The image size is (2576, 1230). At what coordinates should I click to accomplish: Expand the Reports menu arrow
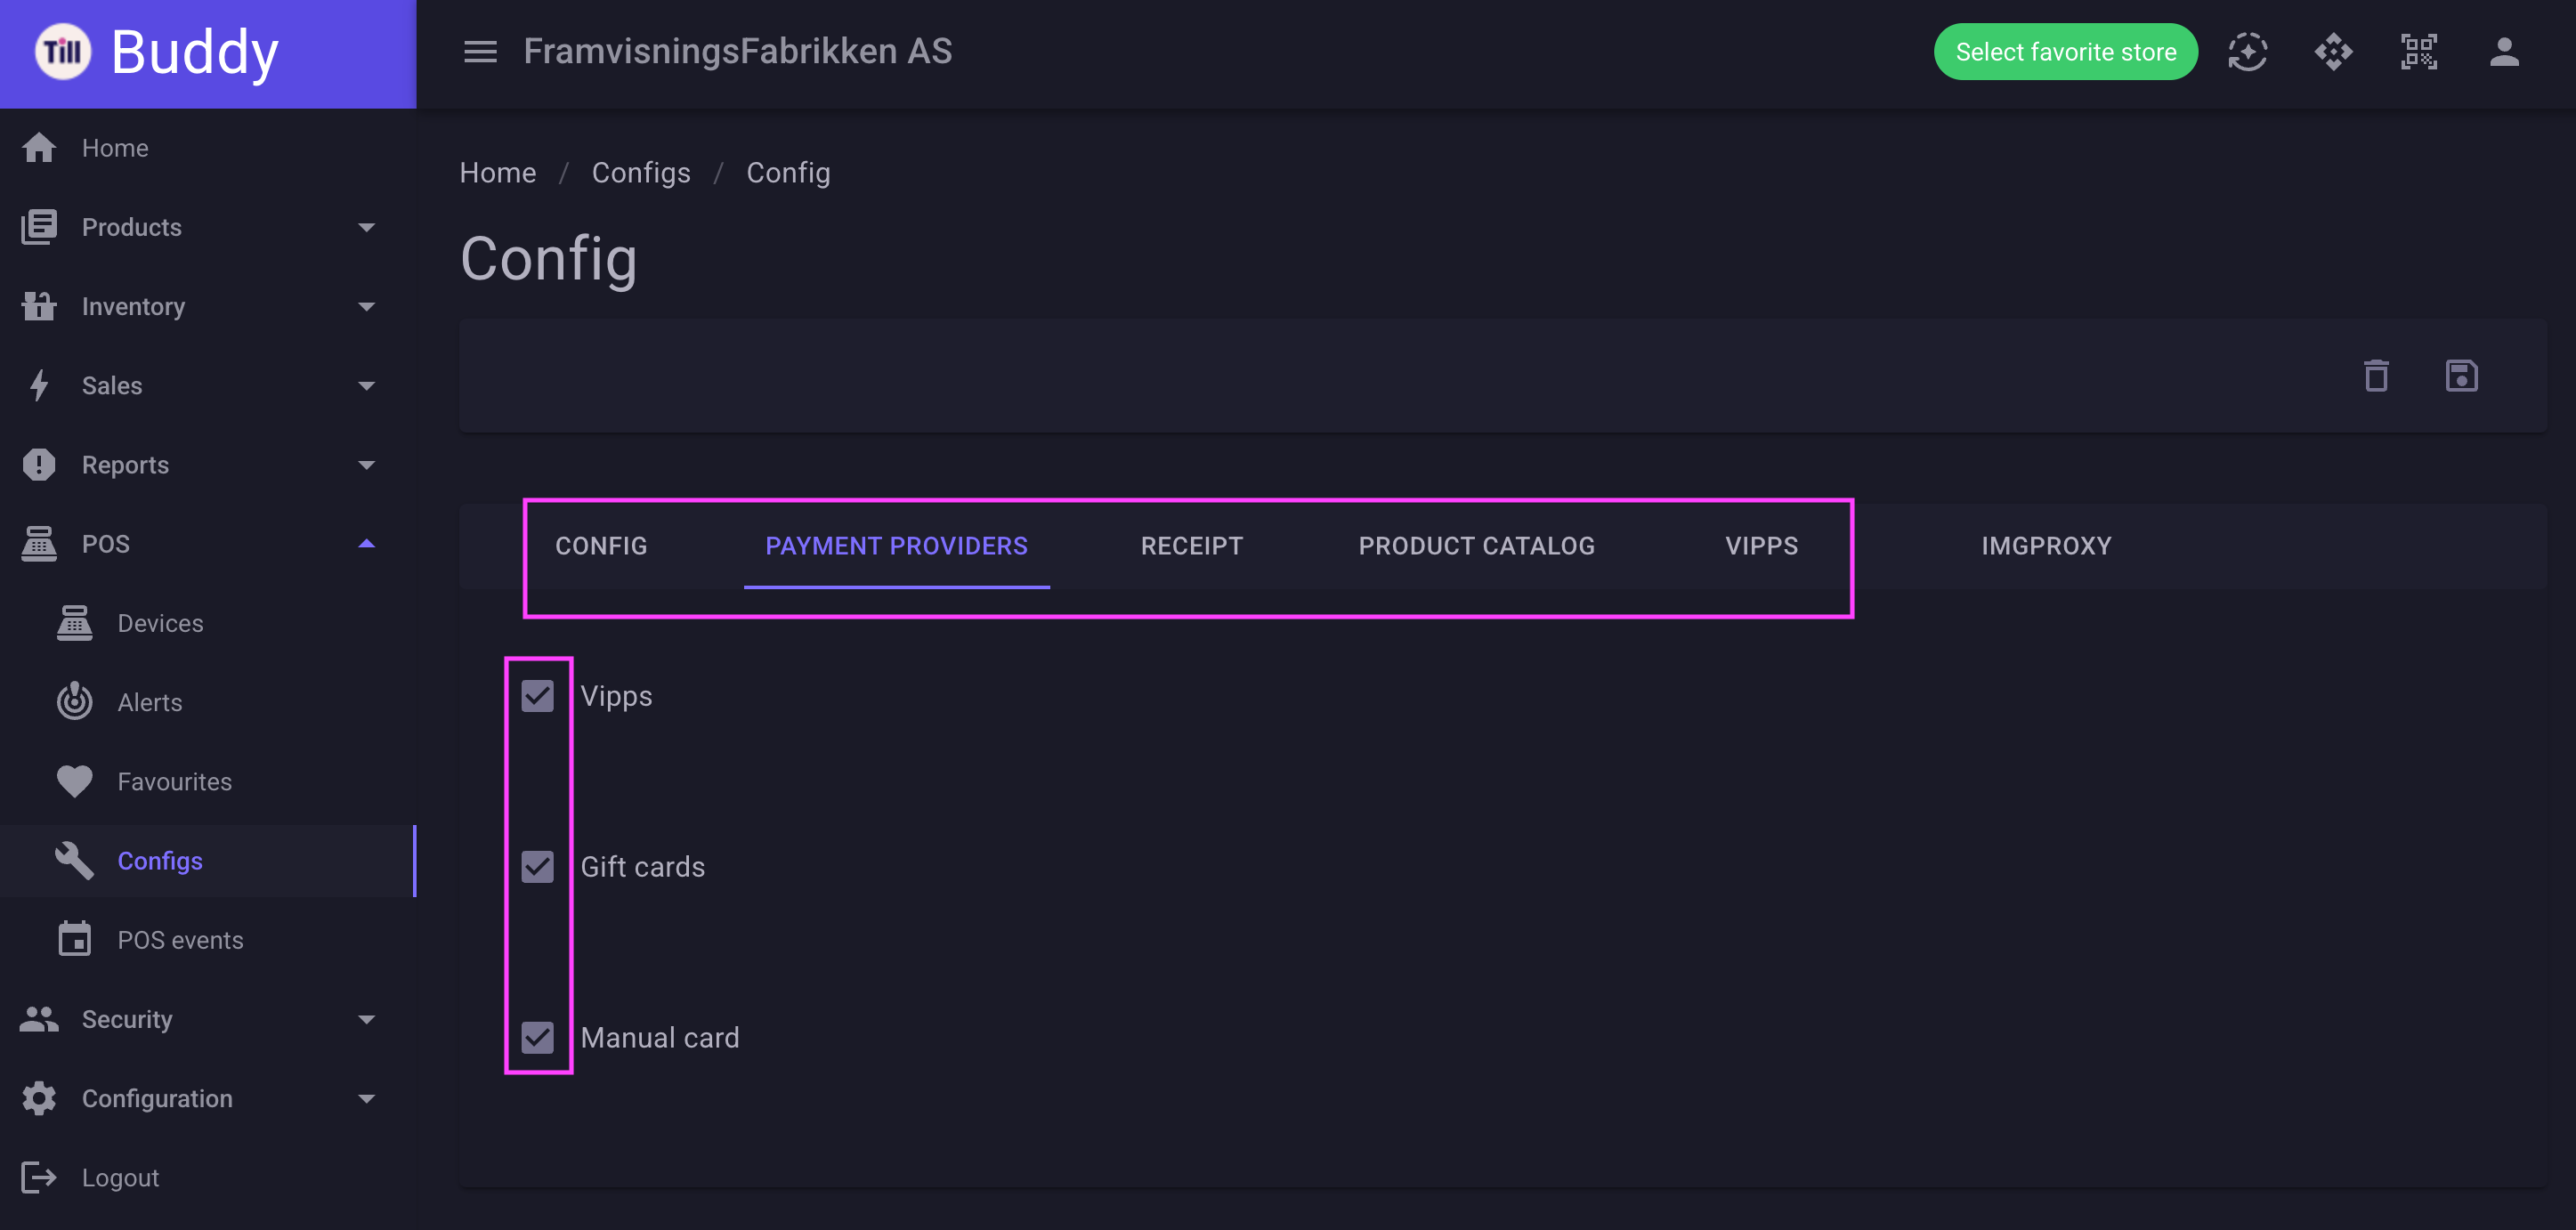367,465
